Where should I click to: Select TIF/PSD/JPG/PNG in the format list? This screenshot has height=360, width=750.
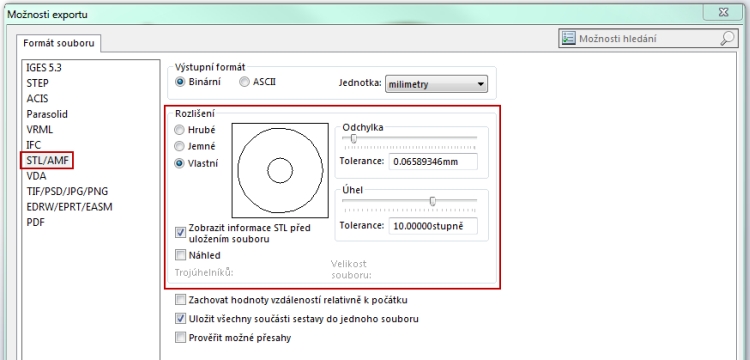coord(67,191)
